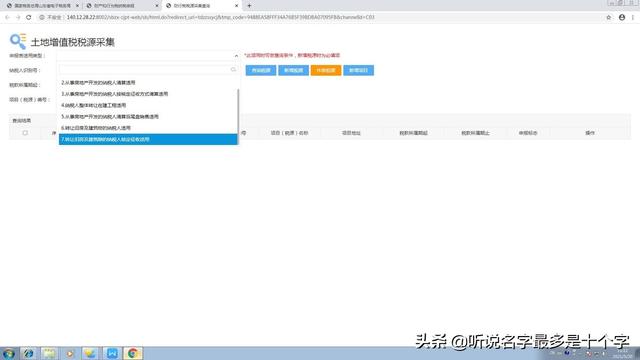Click the 项目（税源）编号 field label
Image resolution: width=640 pixels, height=360 pixels.
[x=29, y=100]
